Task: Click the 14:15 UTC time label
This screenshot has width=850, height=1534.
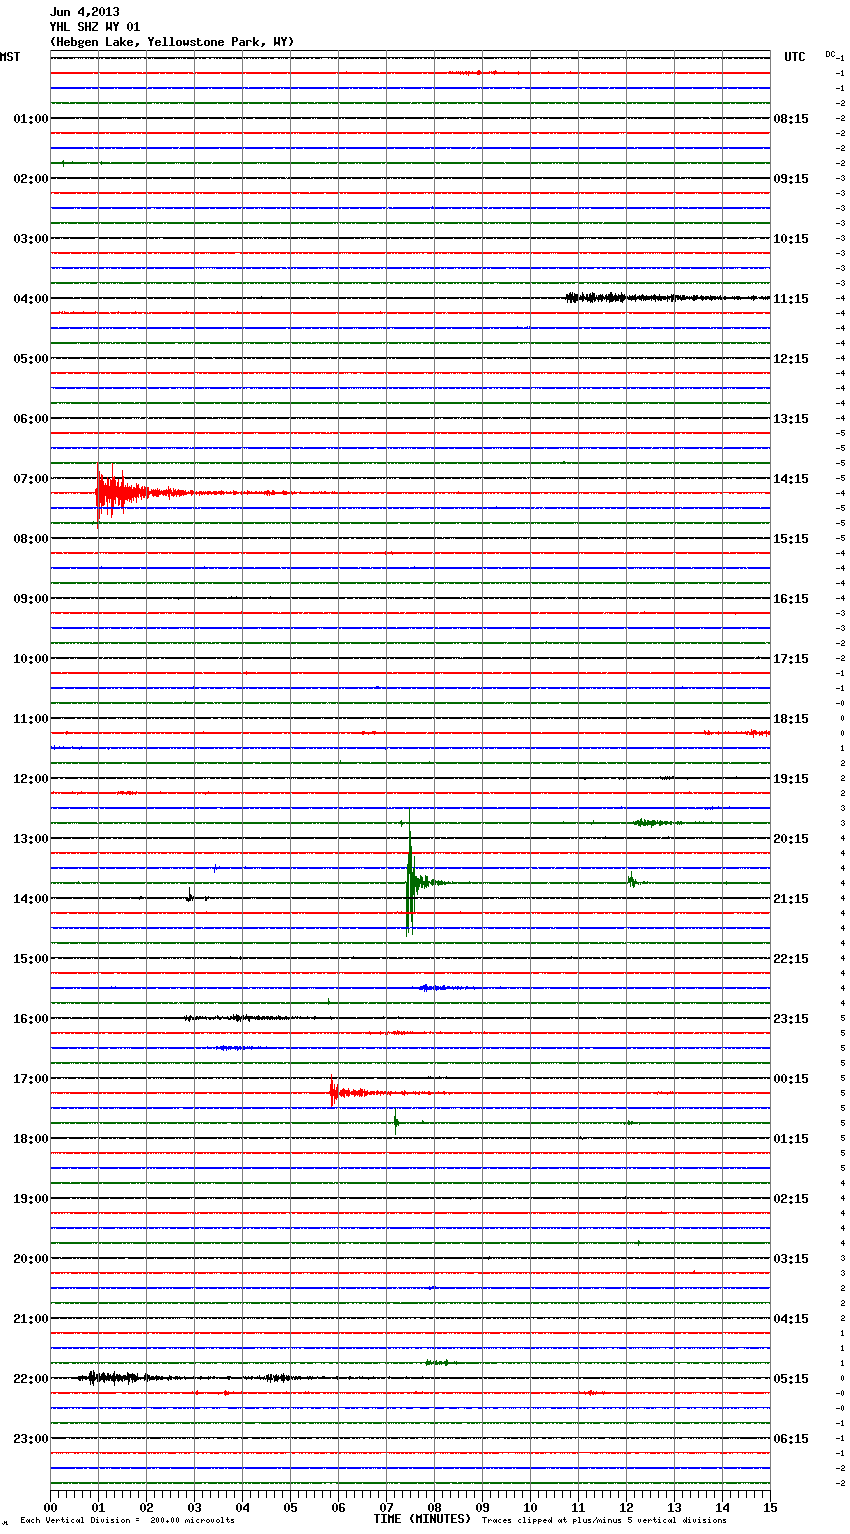Action: tap(791, 478)
